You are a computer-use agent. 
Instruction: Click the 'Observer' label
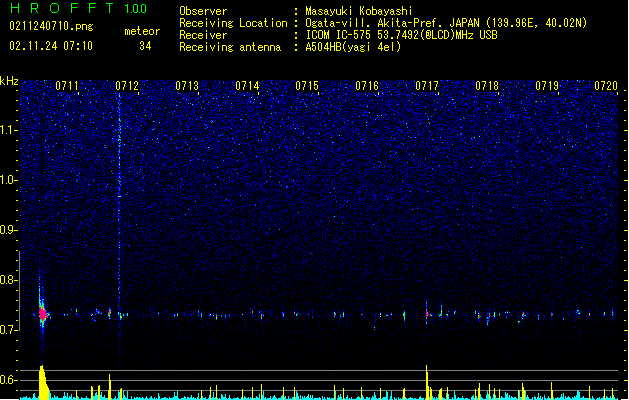coord(203,11)
